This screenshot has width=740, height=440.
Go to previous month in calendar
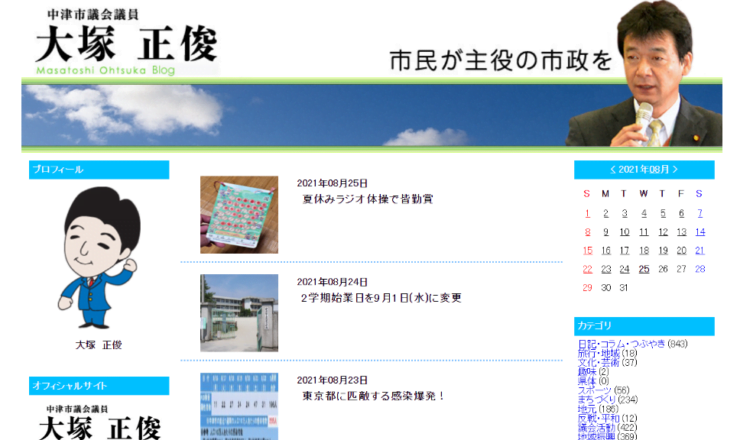click(613, 169)
